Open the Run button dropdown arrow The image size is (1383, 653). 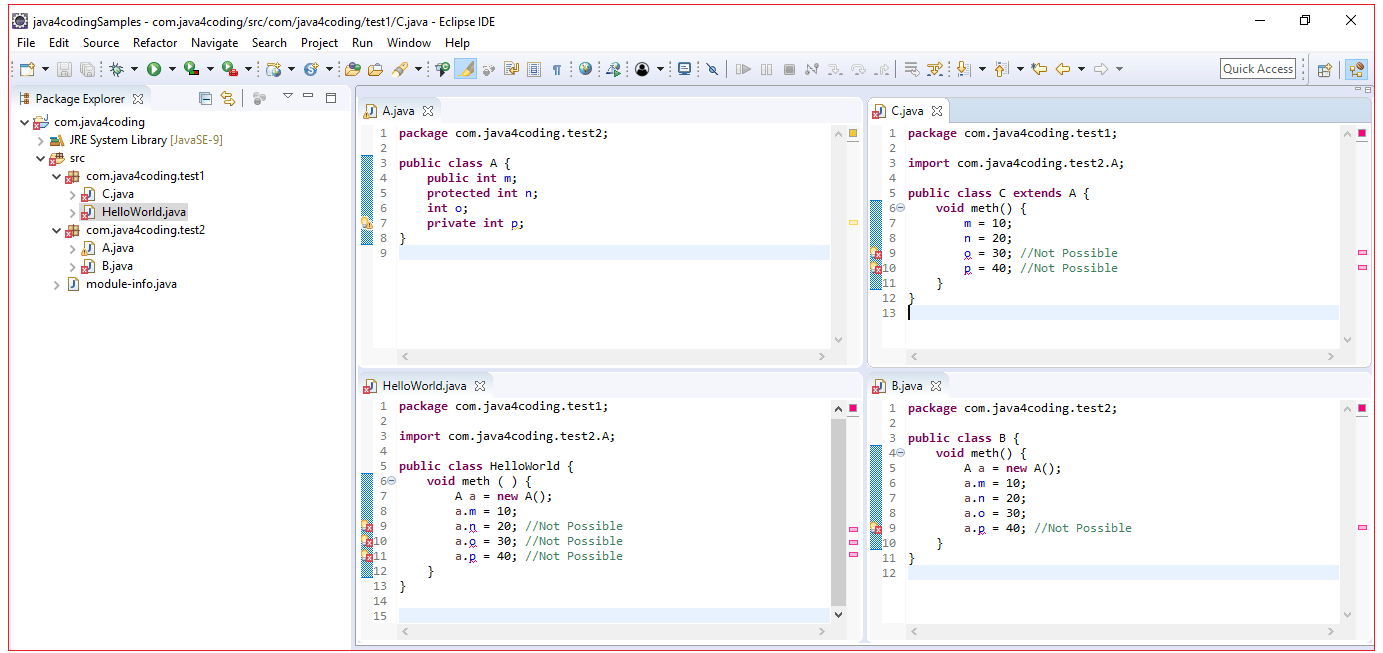coord(171,69)
